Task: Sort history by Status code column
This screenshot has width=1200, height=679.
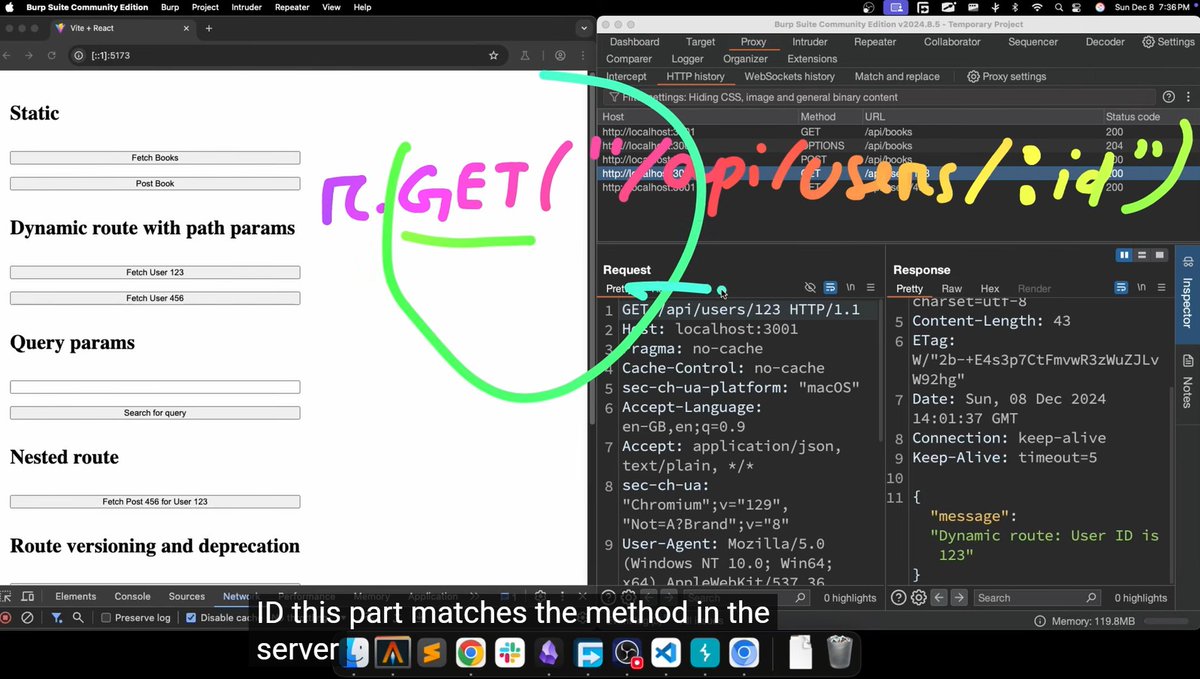Action: coord(1132,117)
